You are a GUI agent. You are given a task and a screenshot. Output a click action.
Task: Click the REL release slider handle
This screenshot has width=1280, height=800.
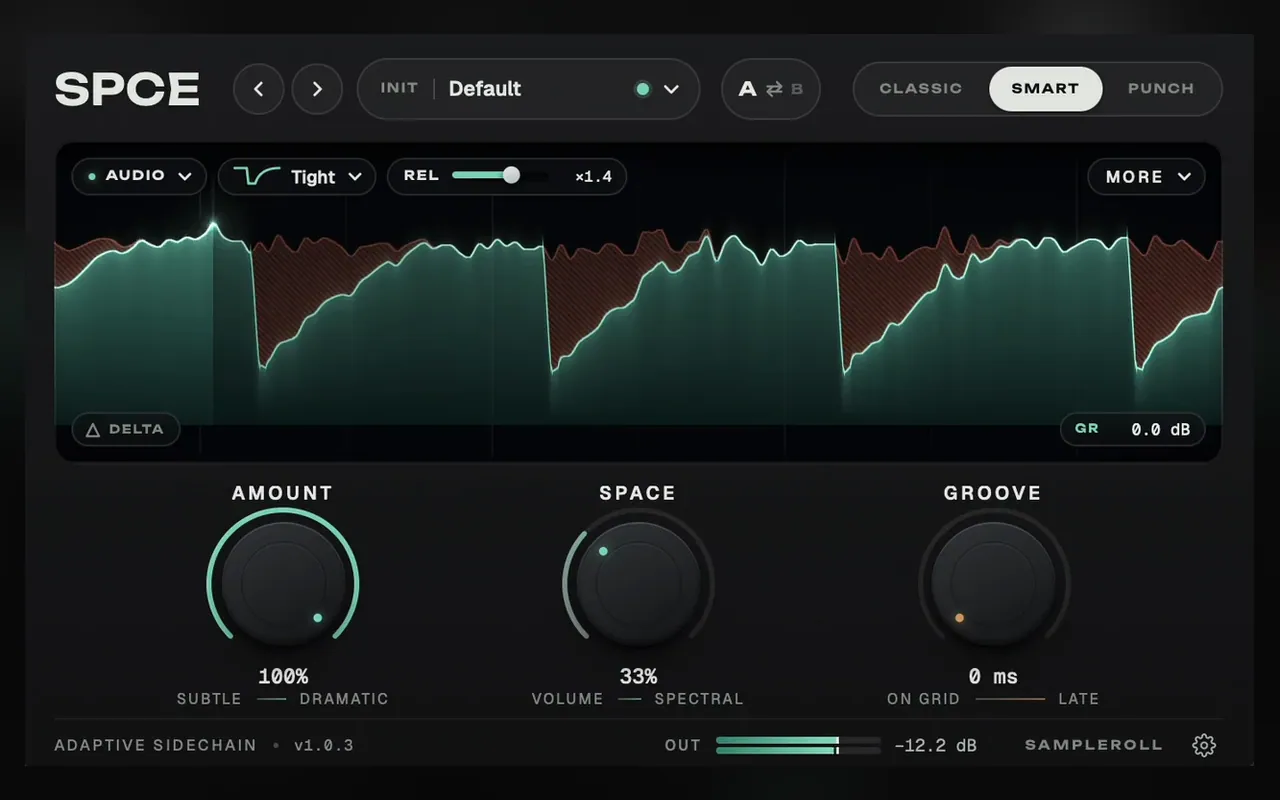pyautogui.click(x=511, y=175)
